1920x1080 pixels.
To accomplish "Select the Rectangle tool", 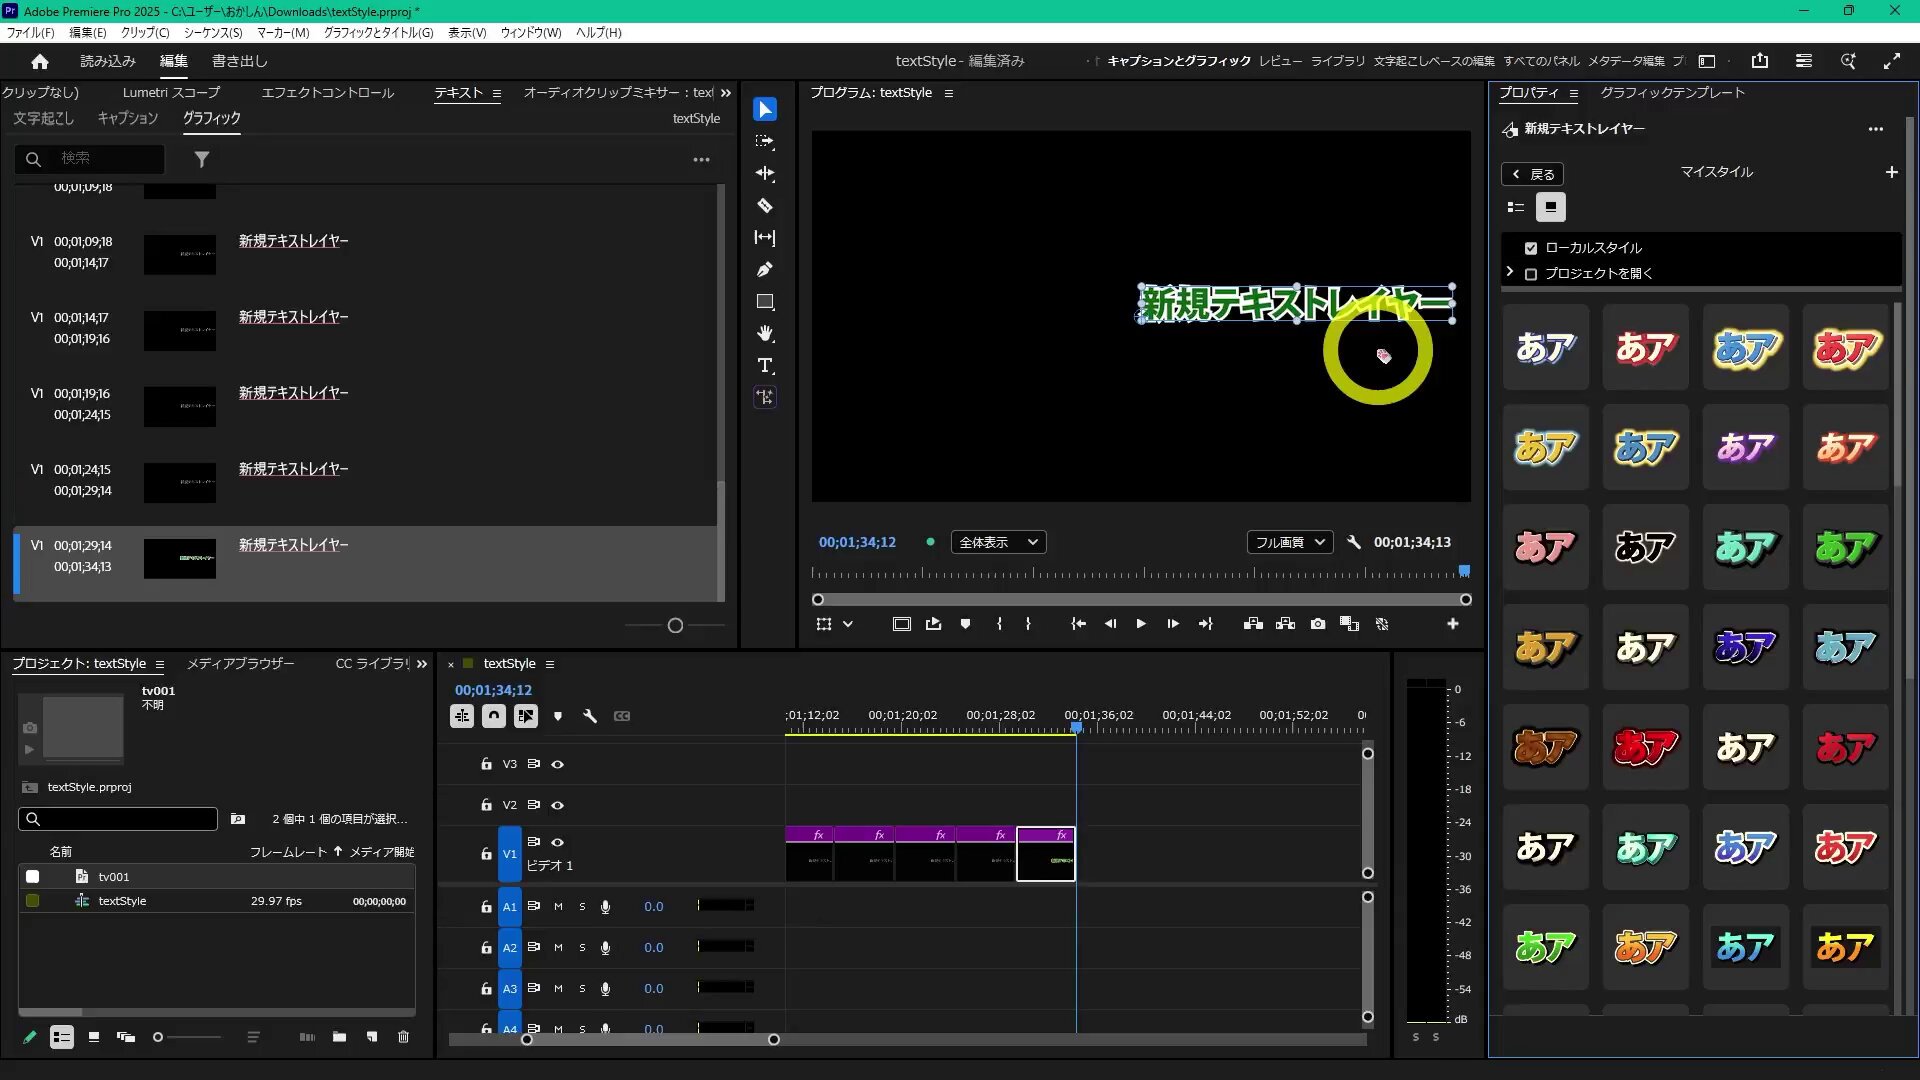I will pos(765,301).
